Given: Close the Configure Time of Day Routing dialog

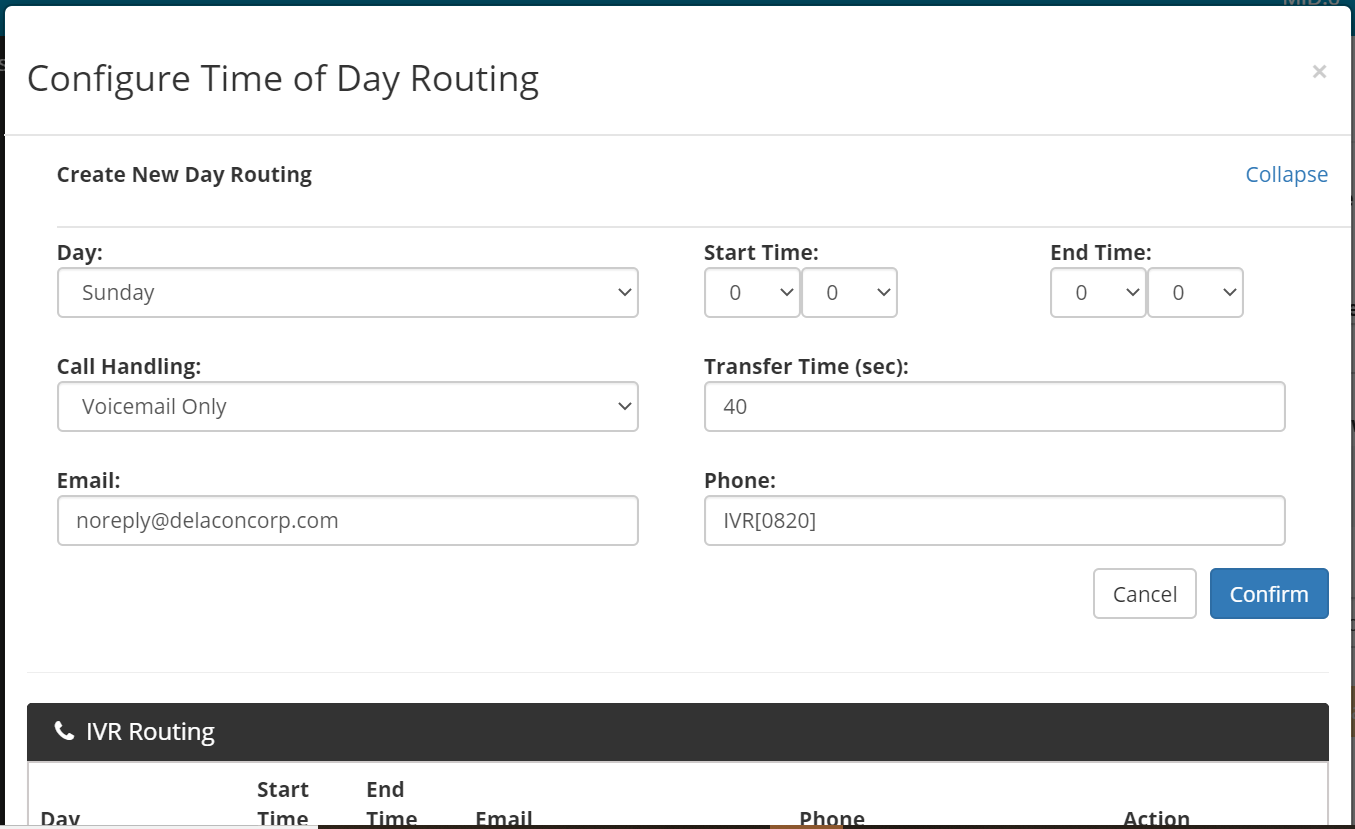Looking at the screenshot, I should coord(1319,71).
